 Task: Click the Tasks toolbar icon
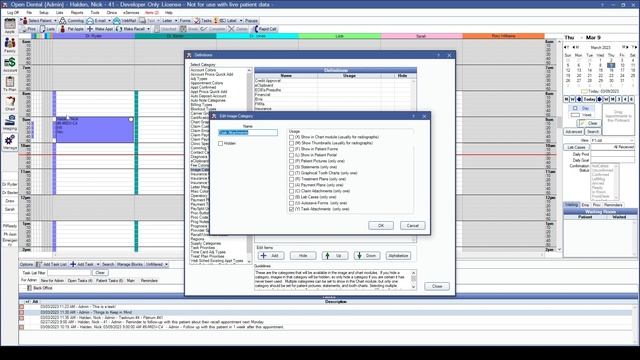(x=197, y=20)
